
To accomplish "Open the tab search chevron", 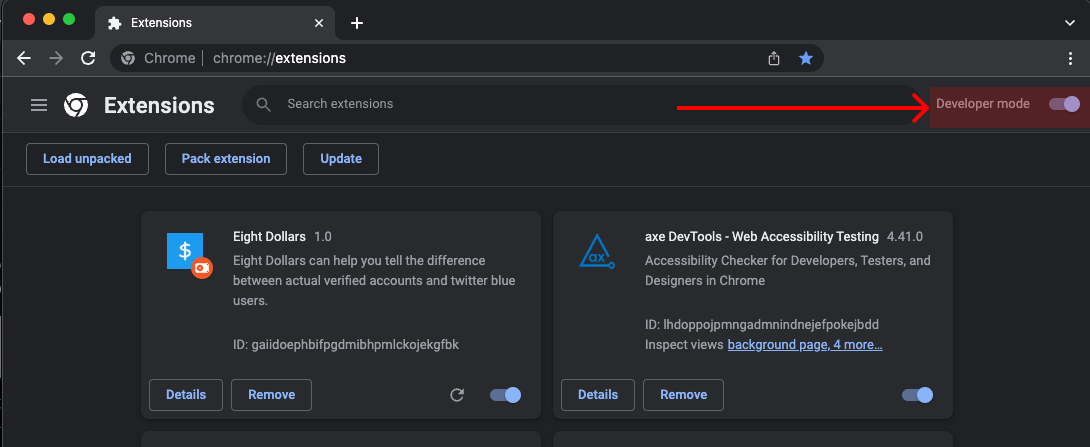I will 1070,23.
